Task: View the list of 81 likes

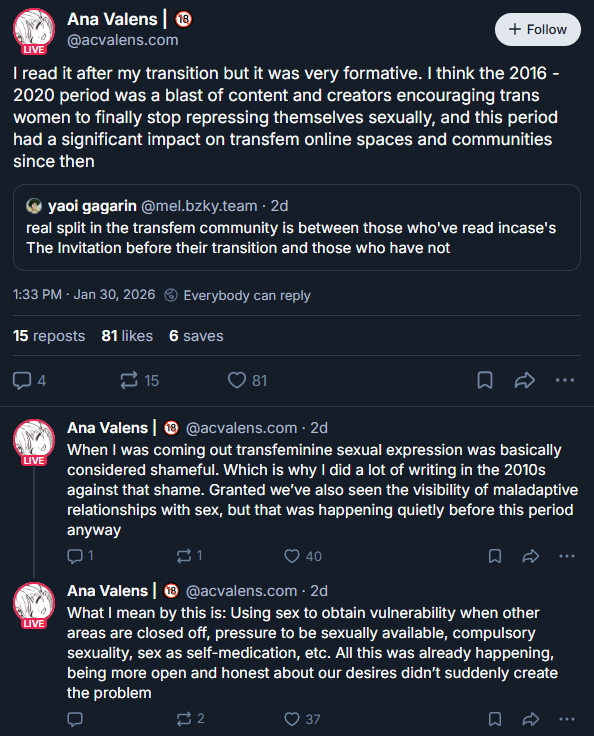Action: point(127,336)
